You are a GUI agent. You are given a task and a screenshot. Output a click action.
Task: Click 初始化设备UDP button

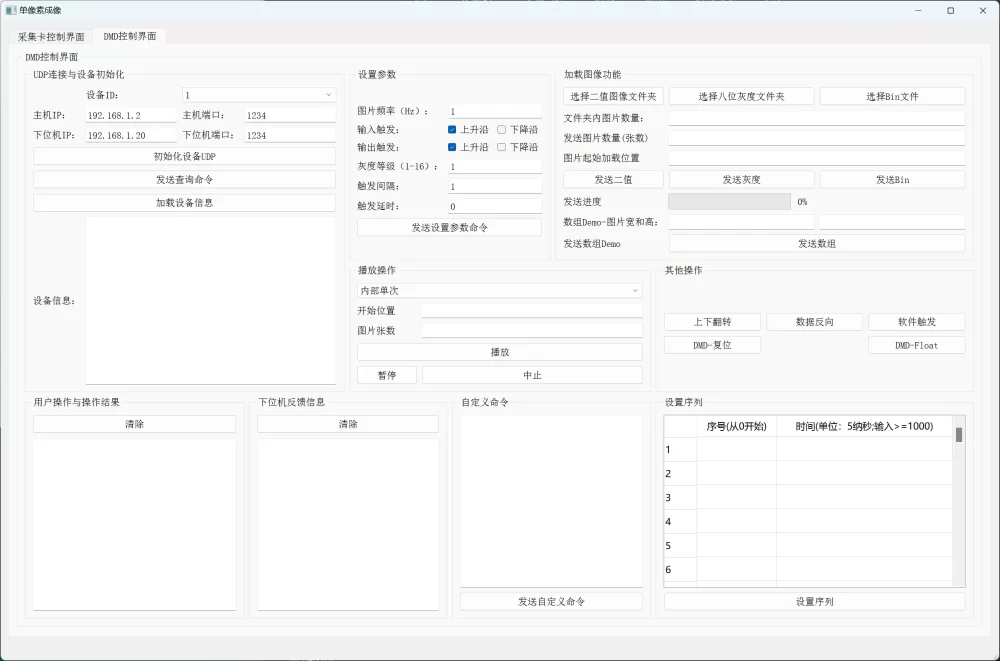click(x=184, y=157)
